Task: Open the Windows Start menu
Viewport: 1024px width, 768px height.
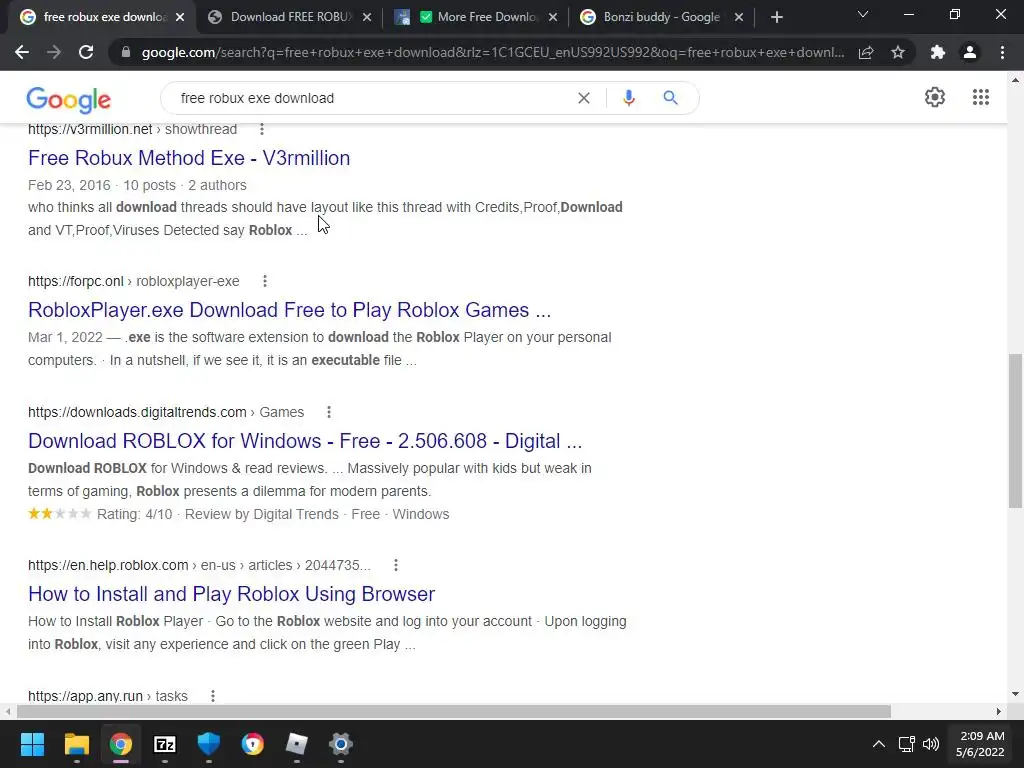Action: (x=32, y=744)
